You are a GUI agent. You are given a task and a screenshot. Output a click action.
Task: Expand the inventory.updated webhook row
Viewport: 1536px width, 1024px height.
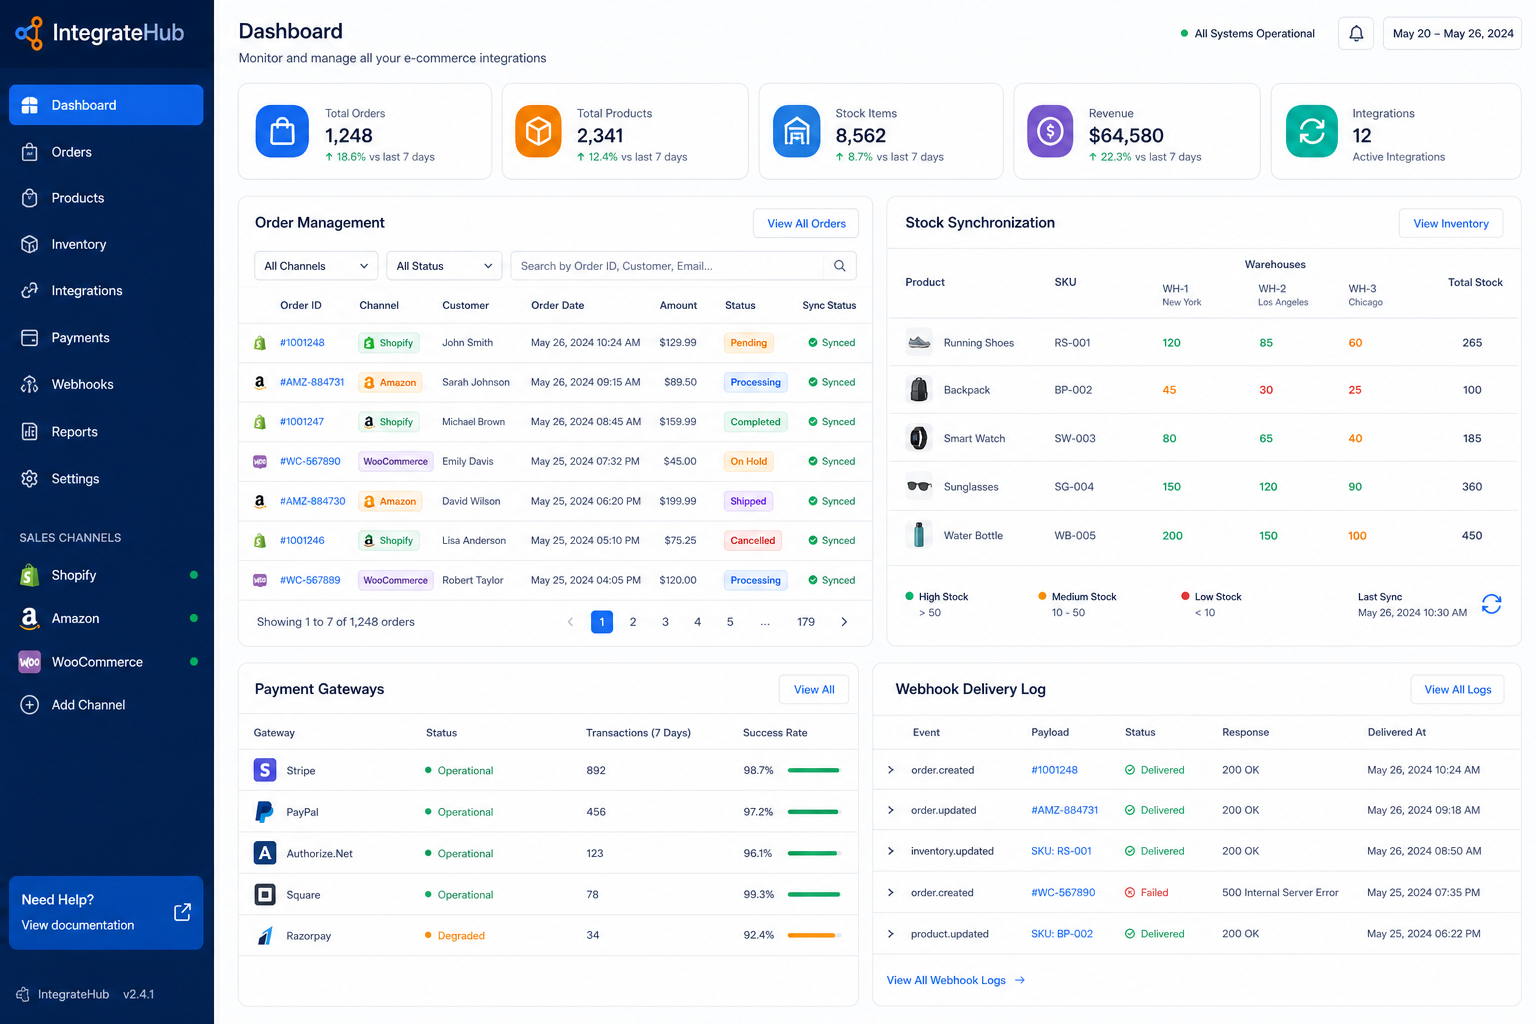(890, 851)
